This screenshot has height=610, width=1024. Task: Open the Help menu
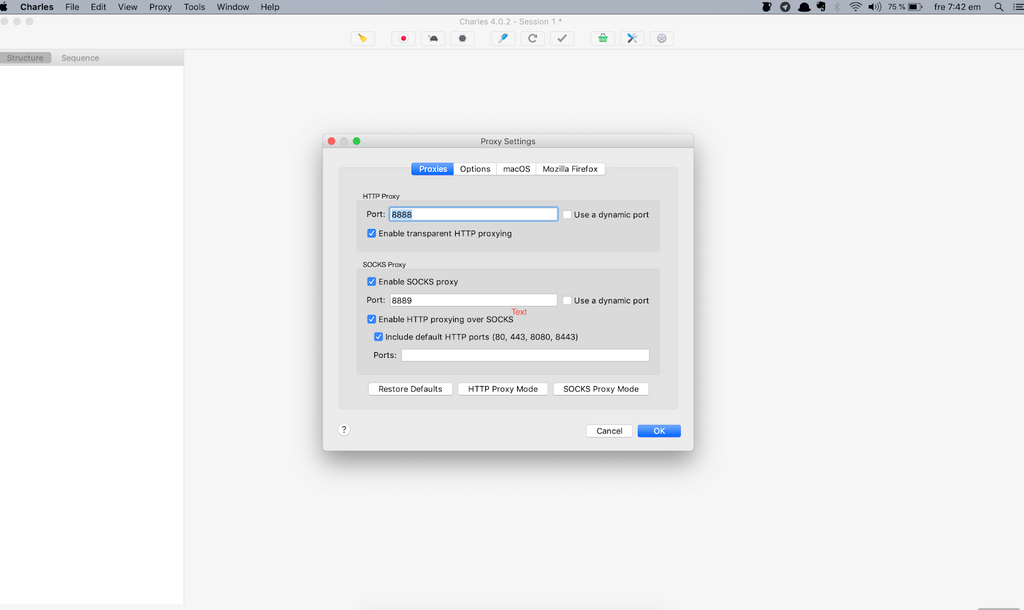point(270,7)
